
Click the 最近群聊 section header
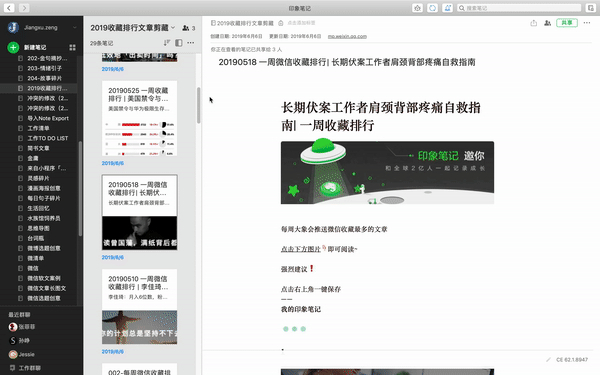[19, 315]
